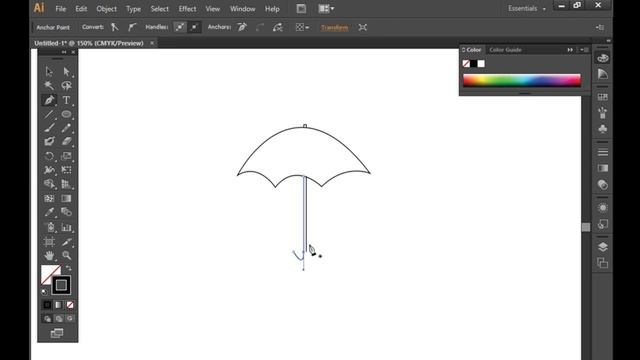The width and height of the screenshot is (640, 360).
Task: Select the Pen tool
Action: tap(49, 100)
